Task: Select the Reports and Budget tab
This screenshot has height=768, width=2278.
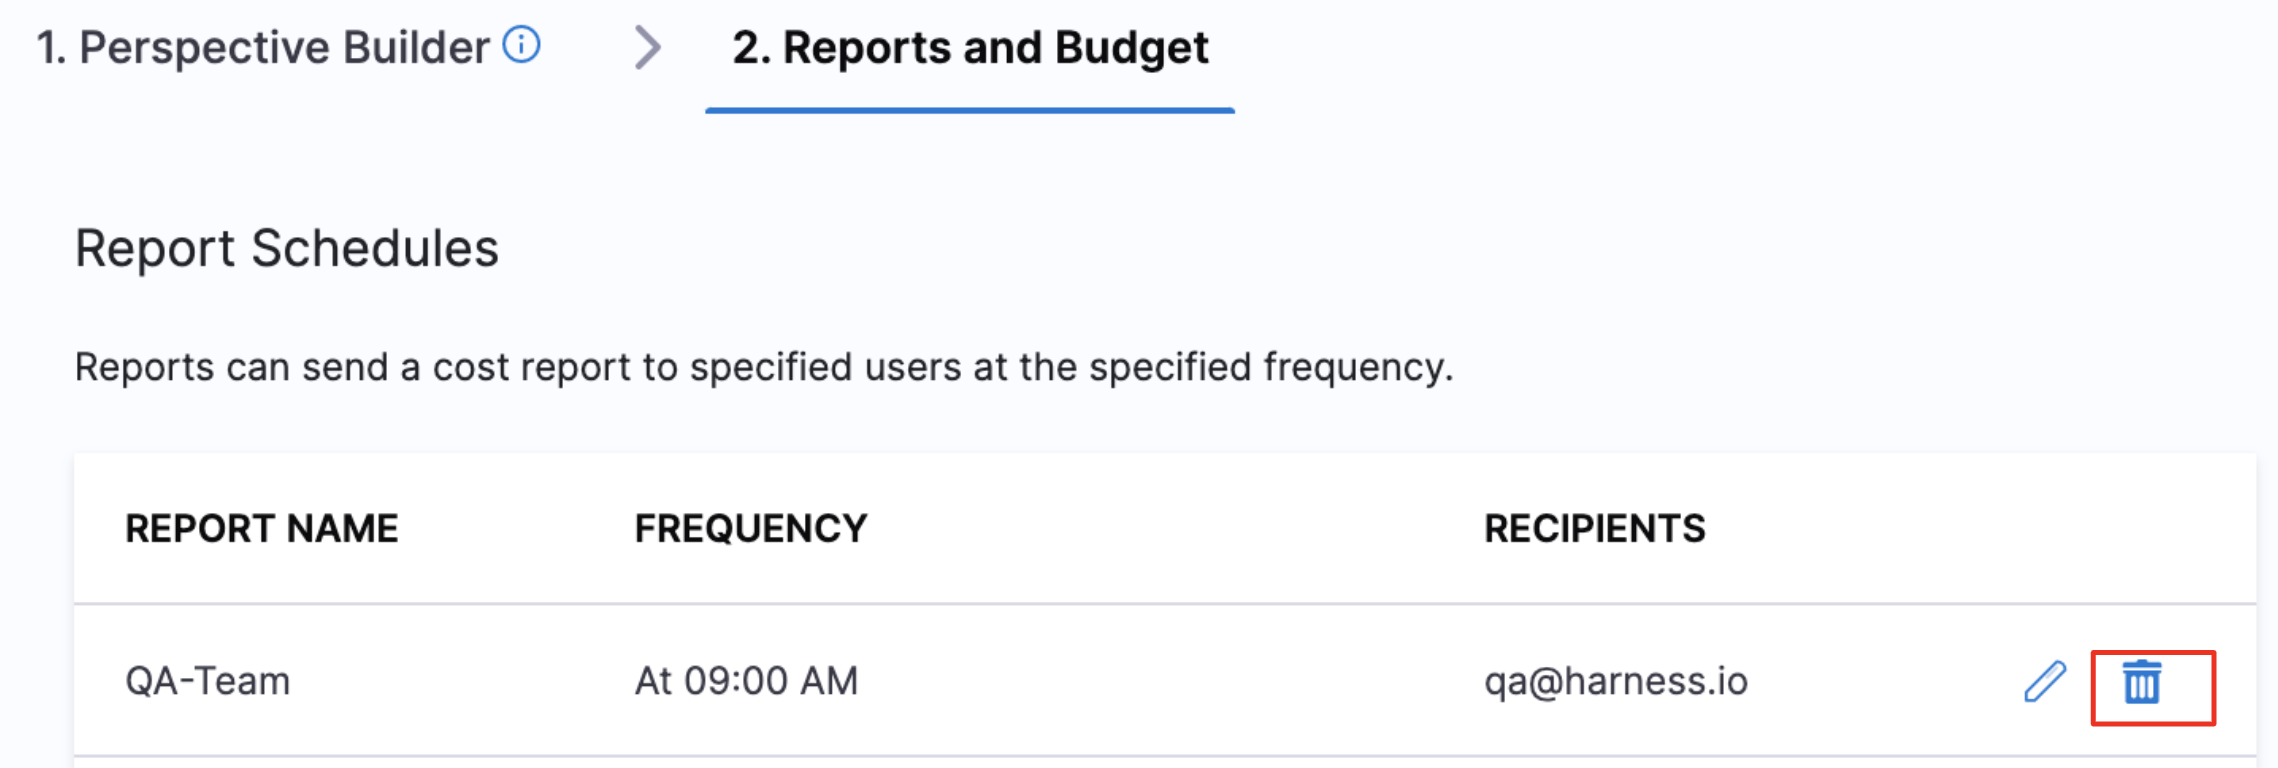Action: (x=970, y=47)
